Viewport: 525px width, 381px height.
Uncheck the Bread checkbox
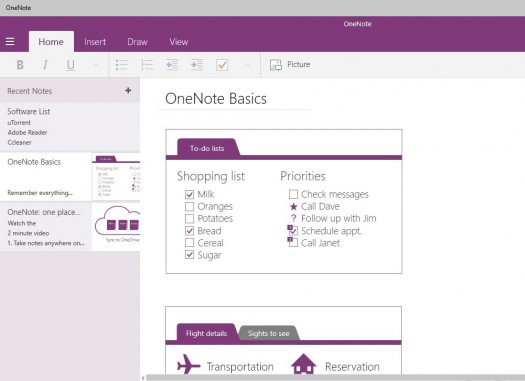click(x=189, y=231)
